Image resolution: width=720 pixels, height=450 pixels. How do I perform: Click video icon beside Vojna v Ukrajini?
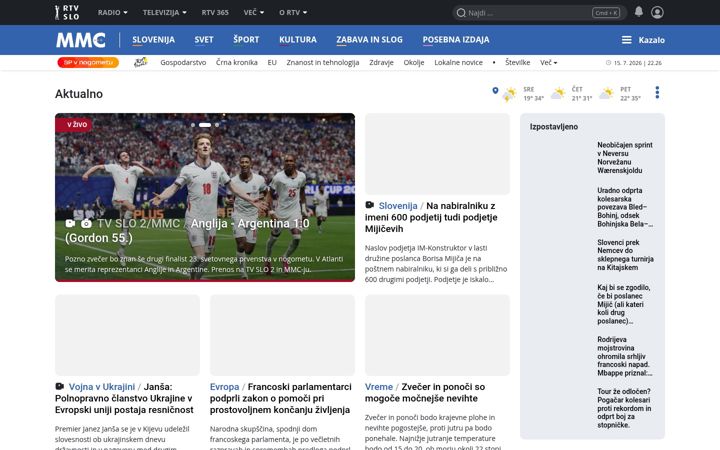60,386
